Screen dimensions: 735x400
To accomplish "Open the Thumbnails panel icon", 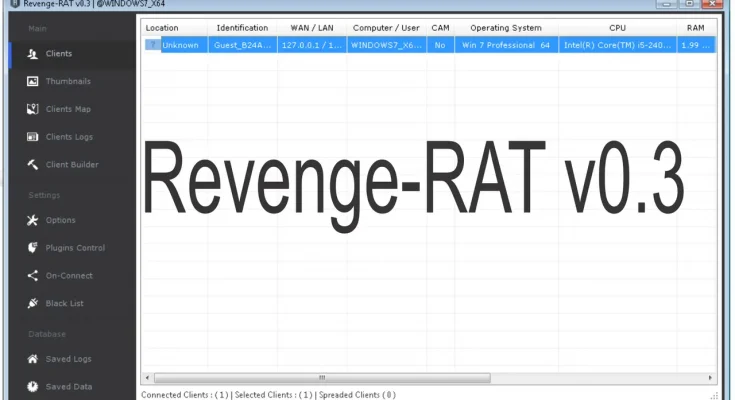I will click(33, 81).
